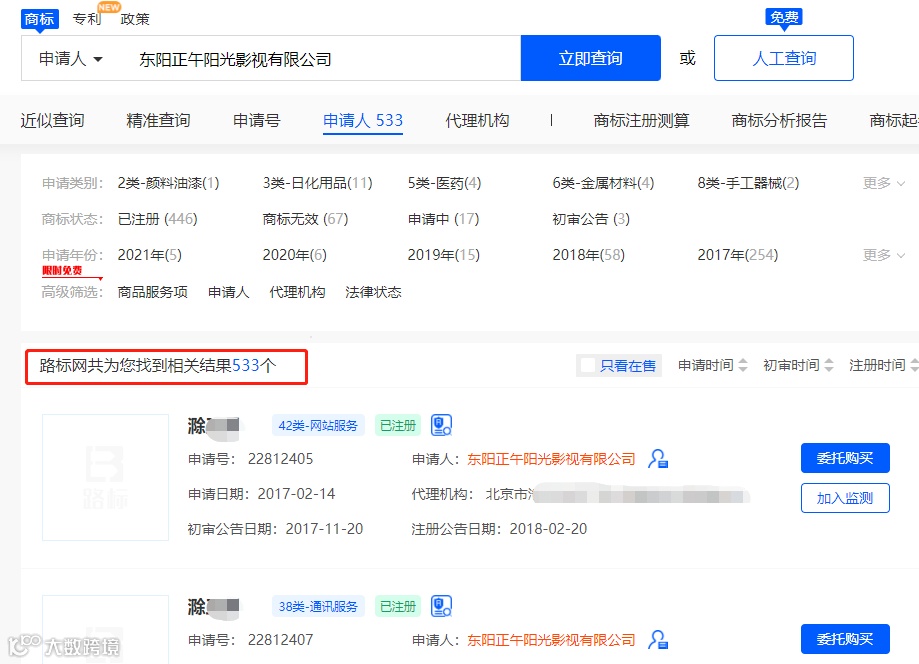This screenshot has height=664, width=919.
Task: Filter by 2类-颜料油漆(1)
Action: (x=168, y=183)
